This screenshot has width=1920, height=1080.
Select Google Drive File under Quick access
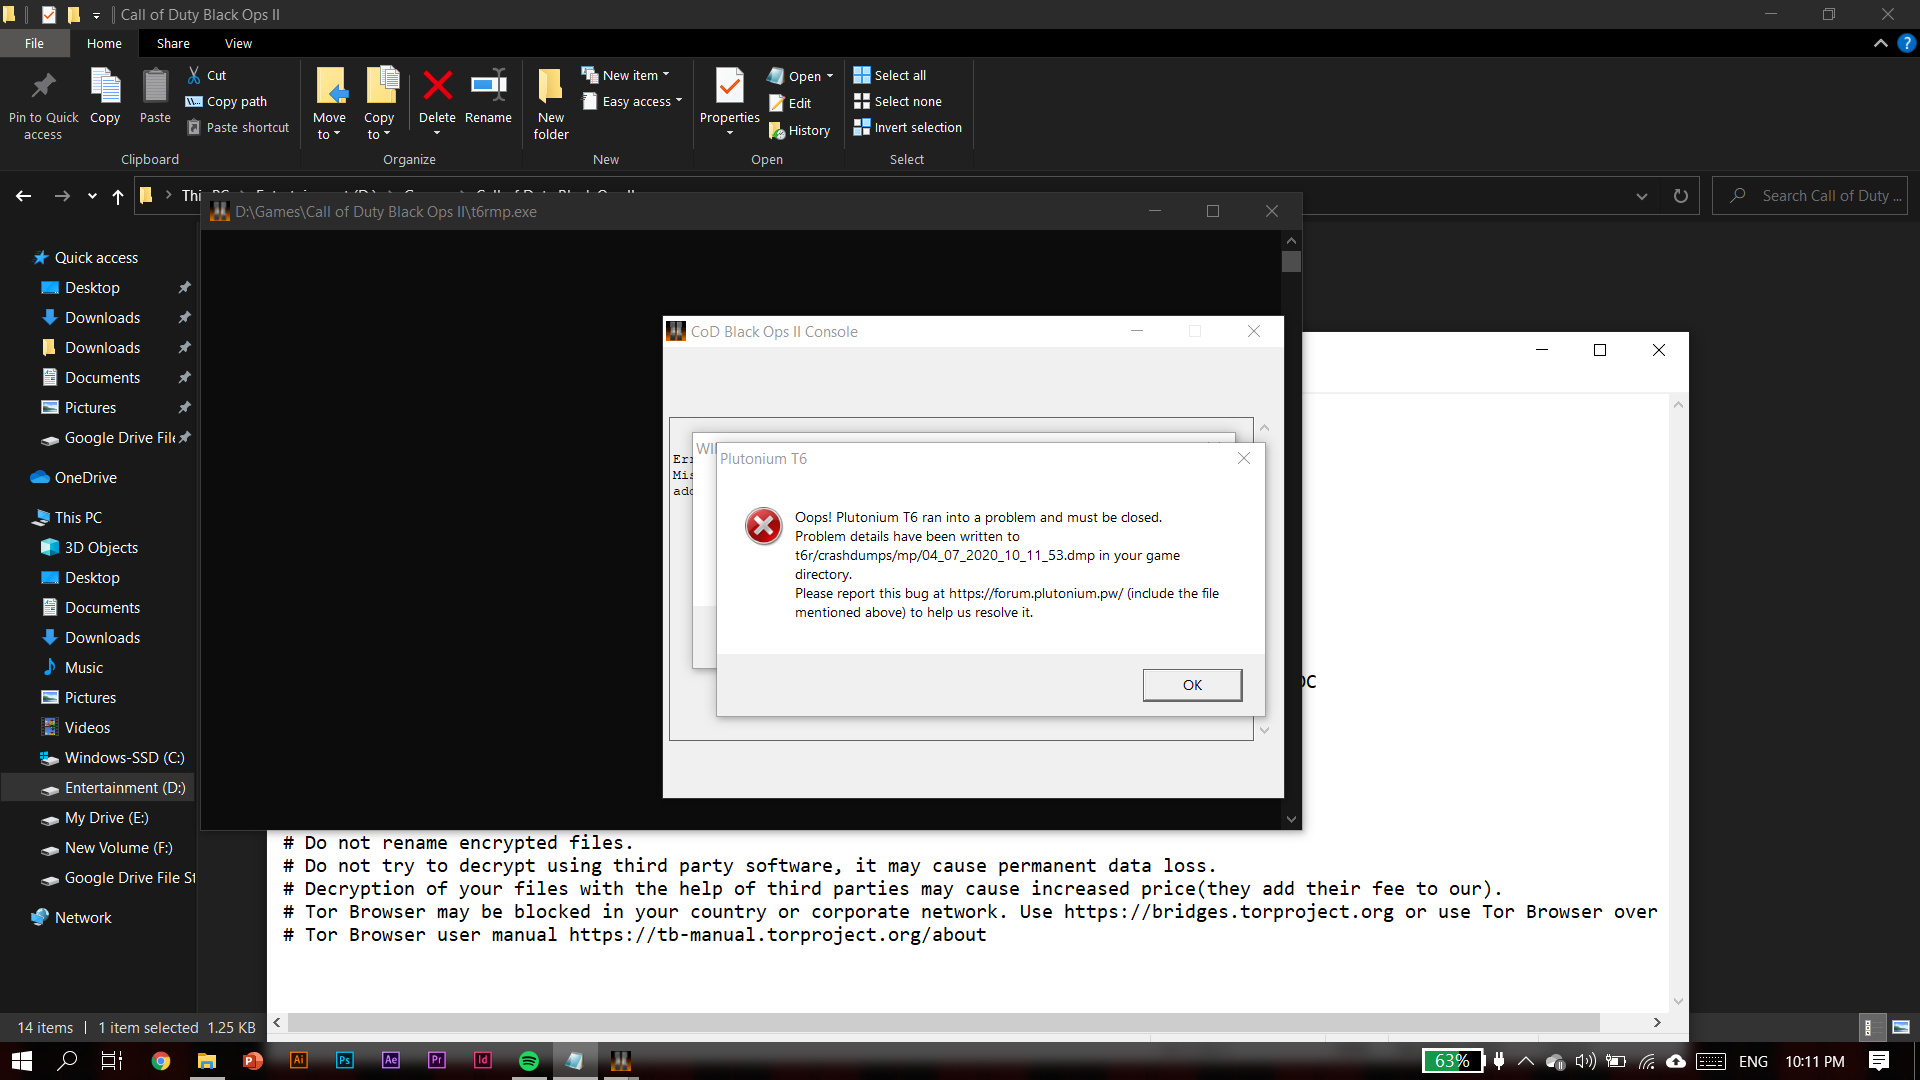pyautogui.click(x=120, y=437)
